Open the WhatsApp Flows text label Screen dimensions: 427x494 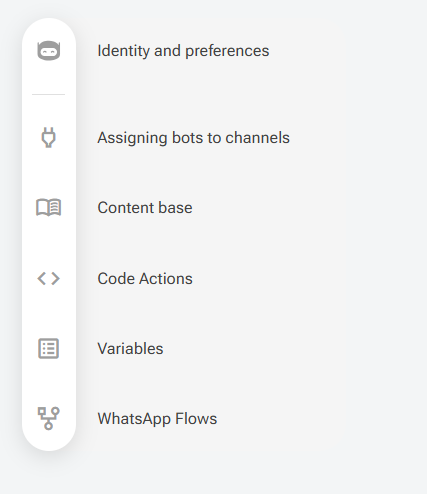coord(157,419)
